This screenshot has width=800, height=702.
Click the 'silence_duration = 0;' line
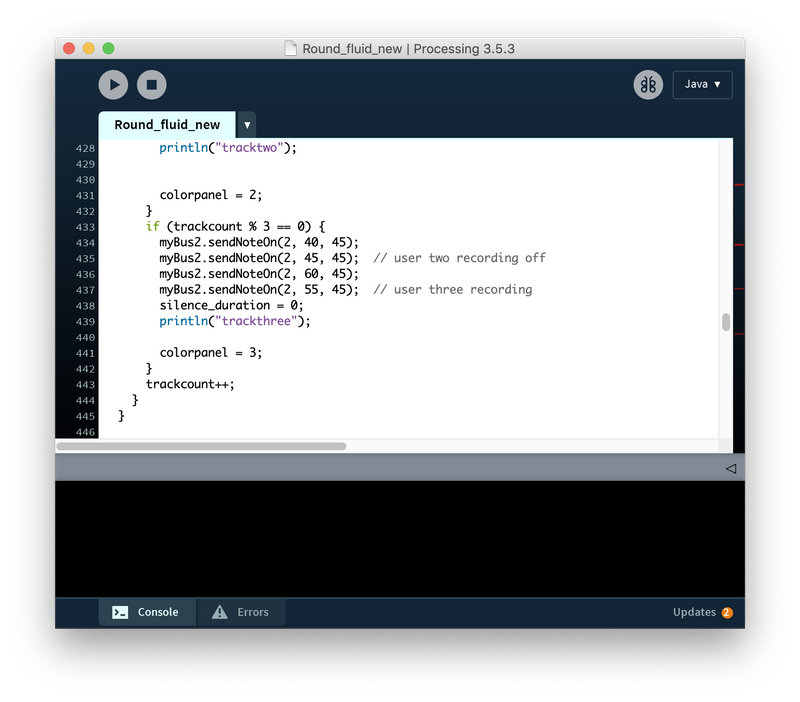[x=232, y=305]
